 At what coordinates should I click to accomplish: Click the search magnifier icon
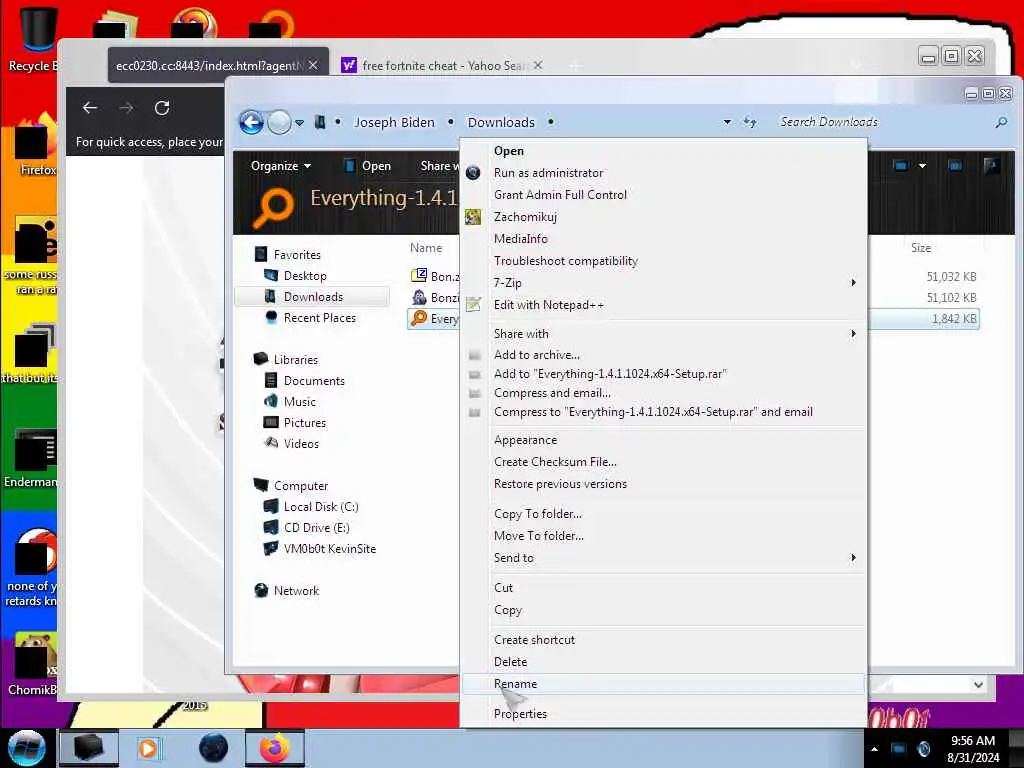[1001, 122]
